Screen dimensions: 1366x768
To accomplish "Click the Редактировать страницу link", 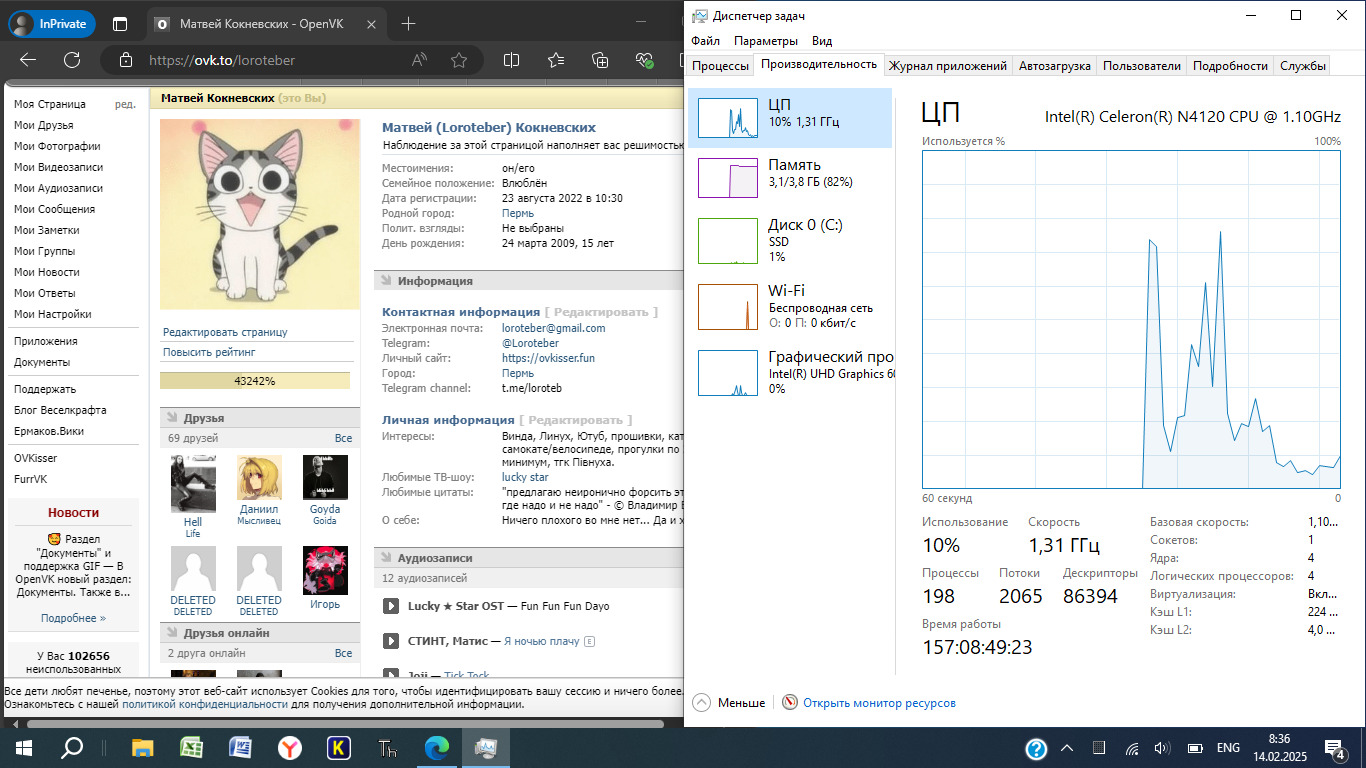I will (x=225, y=332).
